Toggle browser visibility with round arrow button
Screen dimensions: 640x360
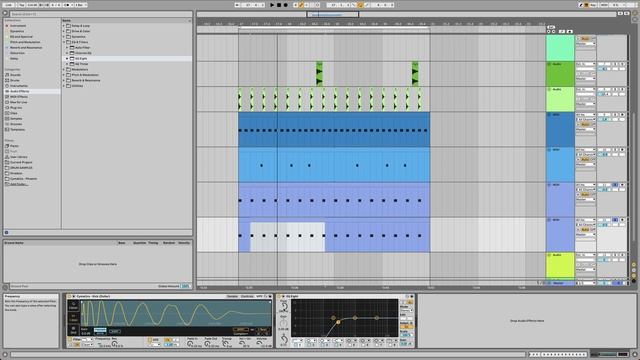(5, 13)
